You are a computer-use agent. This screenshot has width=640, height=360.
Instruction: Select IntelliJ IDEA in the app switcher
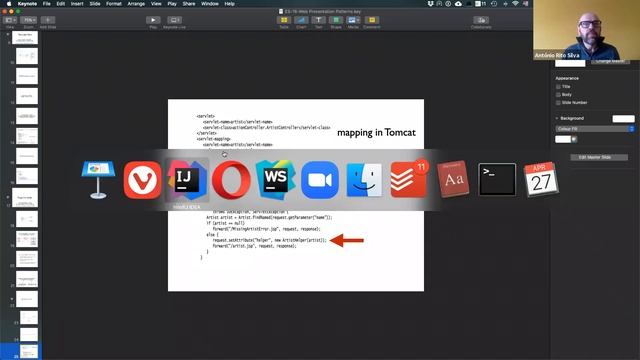187,180
